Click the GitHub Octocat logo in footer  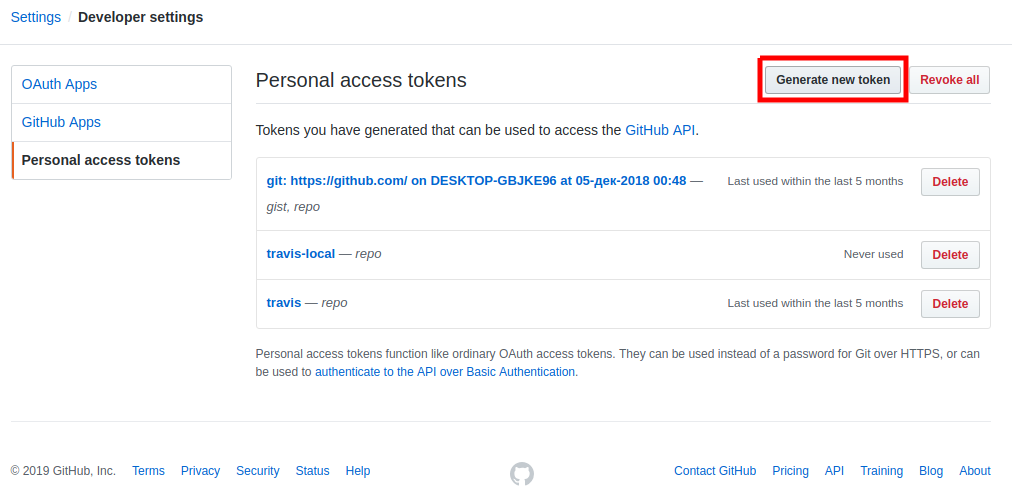[521, 473]
